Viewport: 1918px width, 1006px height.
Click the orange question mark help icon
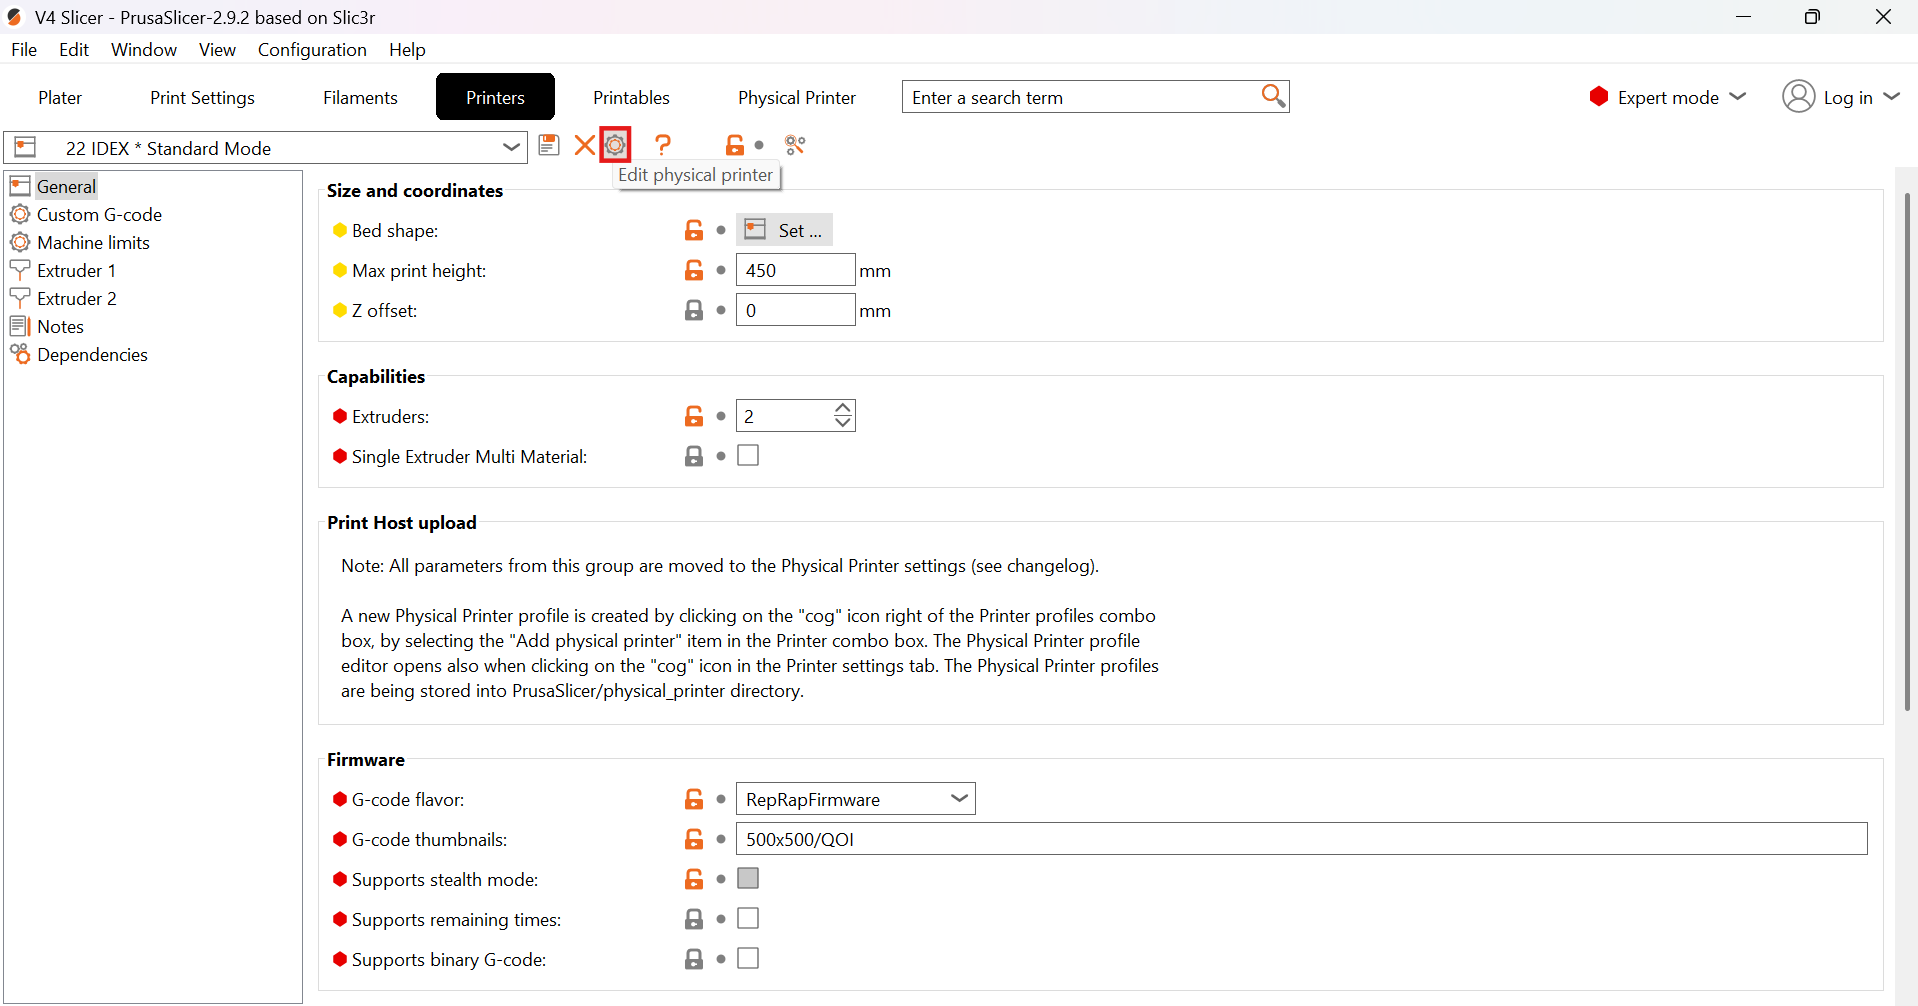[663, 145]
